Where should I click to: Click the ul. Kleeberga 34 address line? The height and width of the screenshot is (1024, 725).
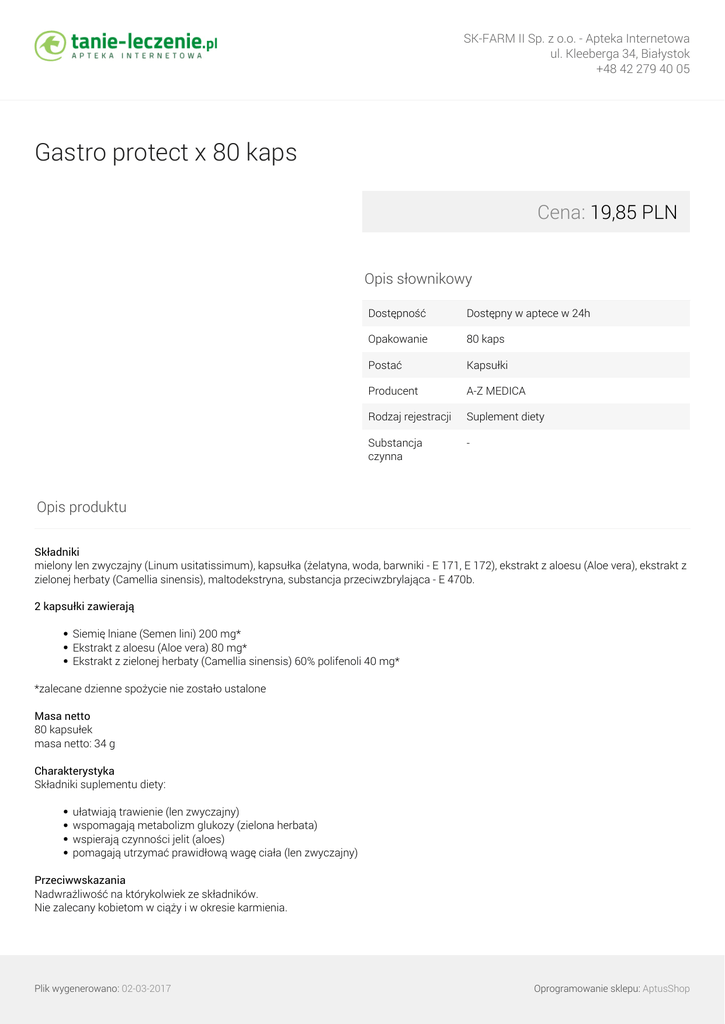click(x=619, y=54)
